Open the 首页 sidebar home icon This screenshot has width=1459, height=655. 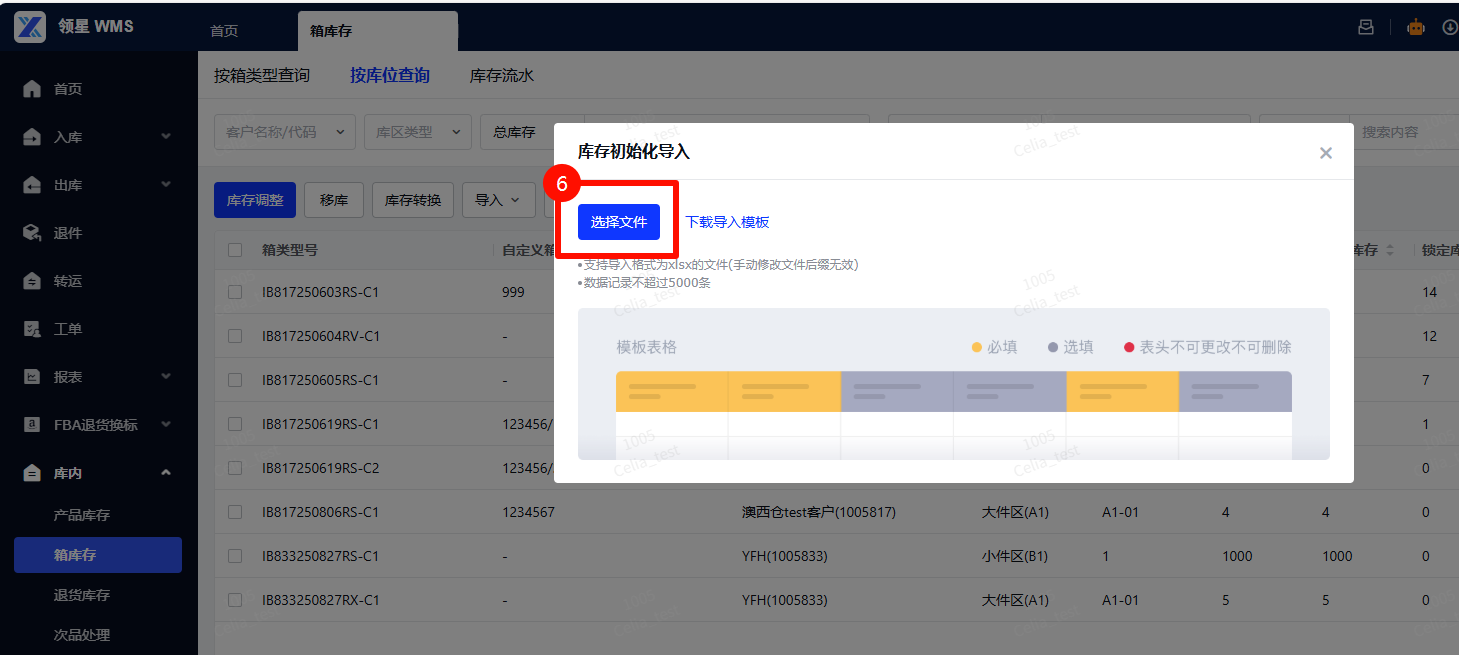tap(32, 89)
